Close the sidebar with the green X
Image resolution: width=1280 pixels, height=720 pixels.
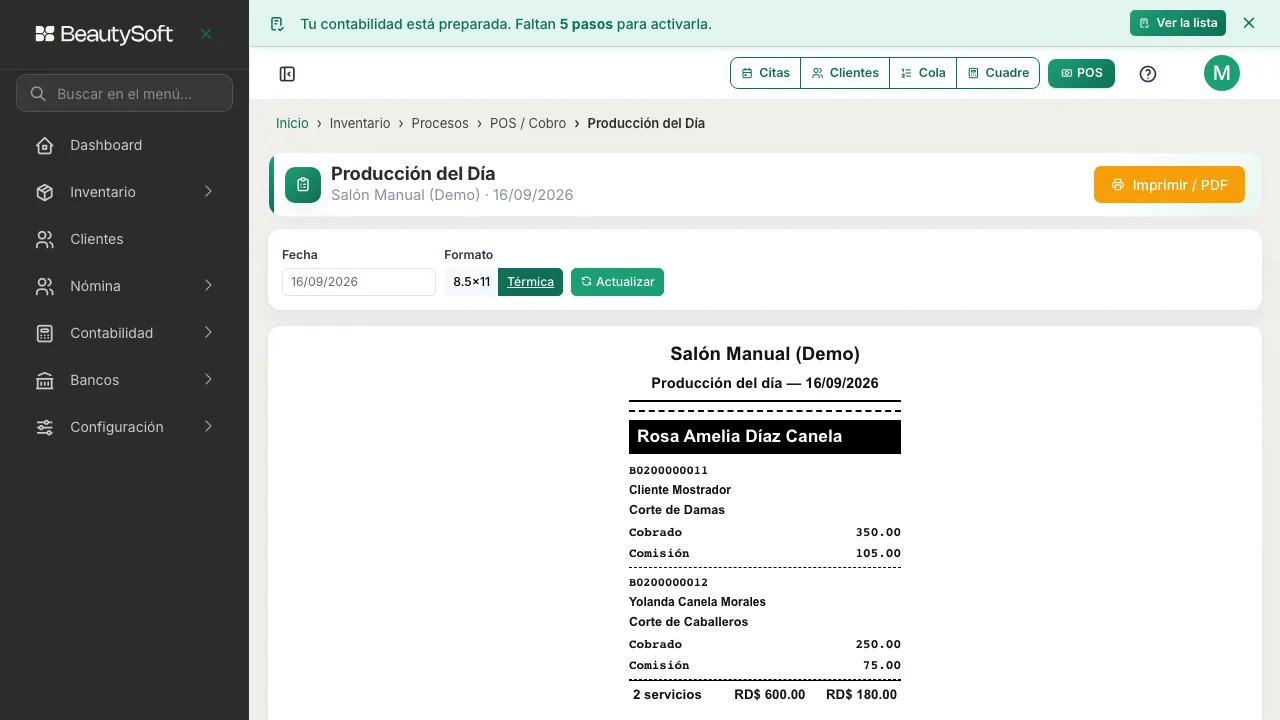pyautogui.click(x=206, y=34)
